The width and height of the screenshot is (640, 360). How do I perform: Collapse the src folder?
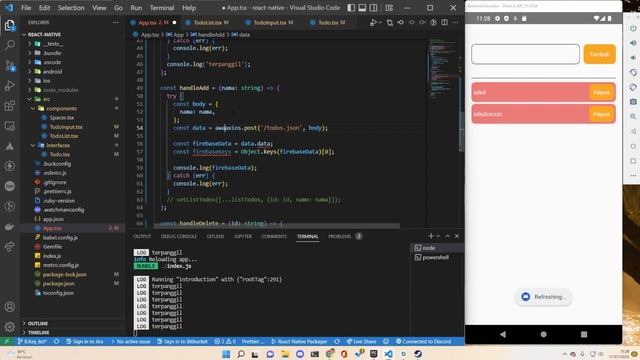(x=29, y=99)
